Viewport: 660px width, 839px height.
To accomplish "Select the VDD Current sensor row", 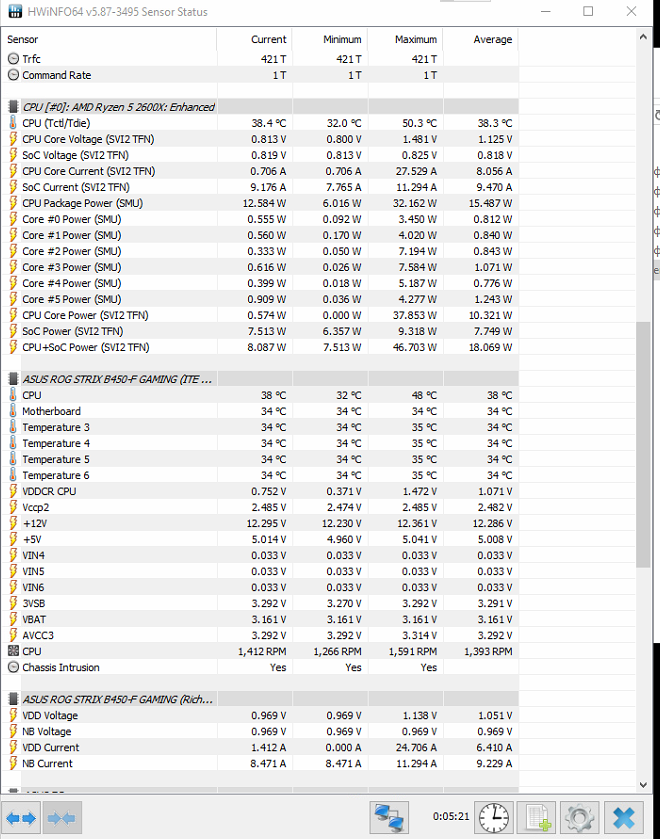I will click(x=260, y=747).
